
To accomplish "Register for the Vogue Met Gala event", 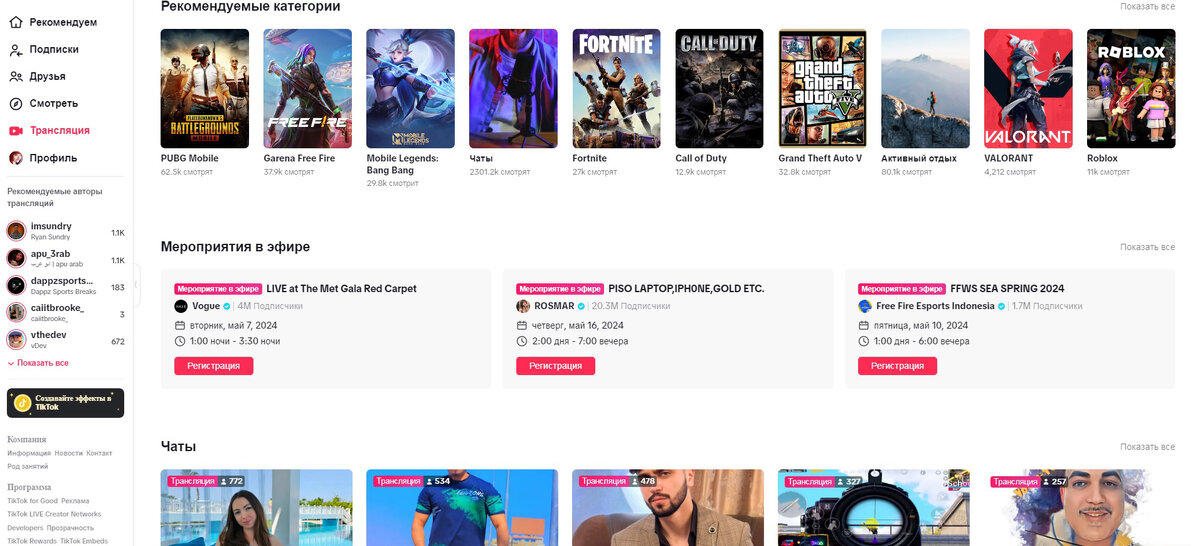I will 214,366.
